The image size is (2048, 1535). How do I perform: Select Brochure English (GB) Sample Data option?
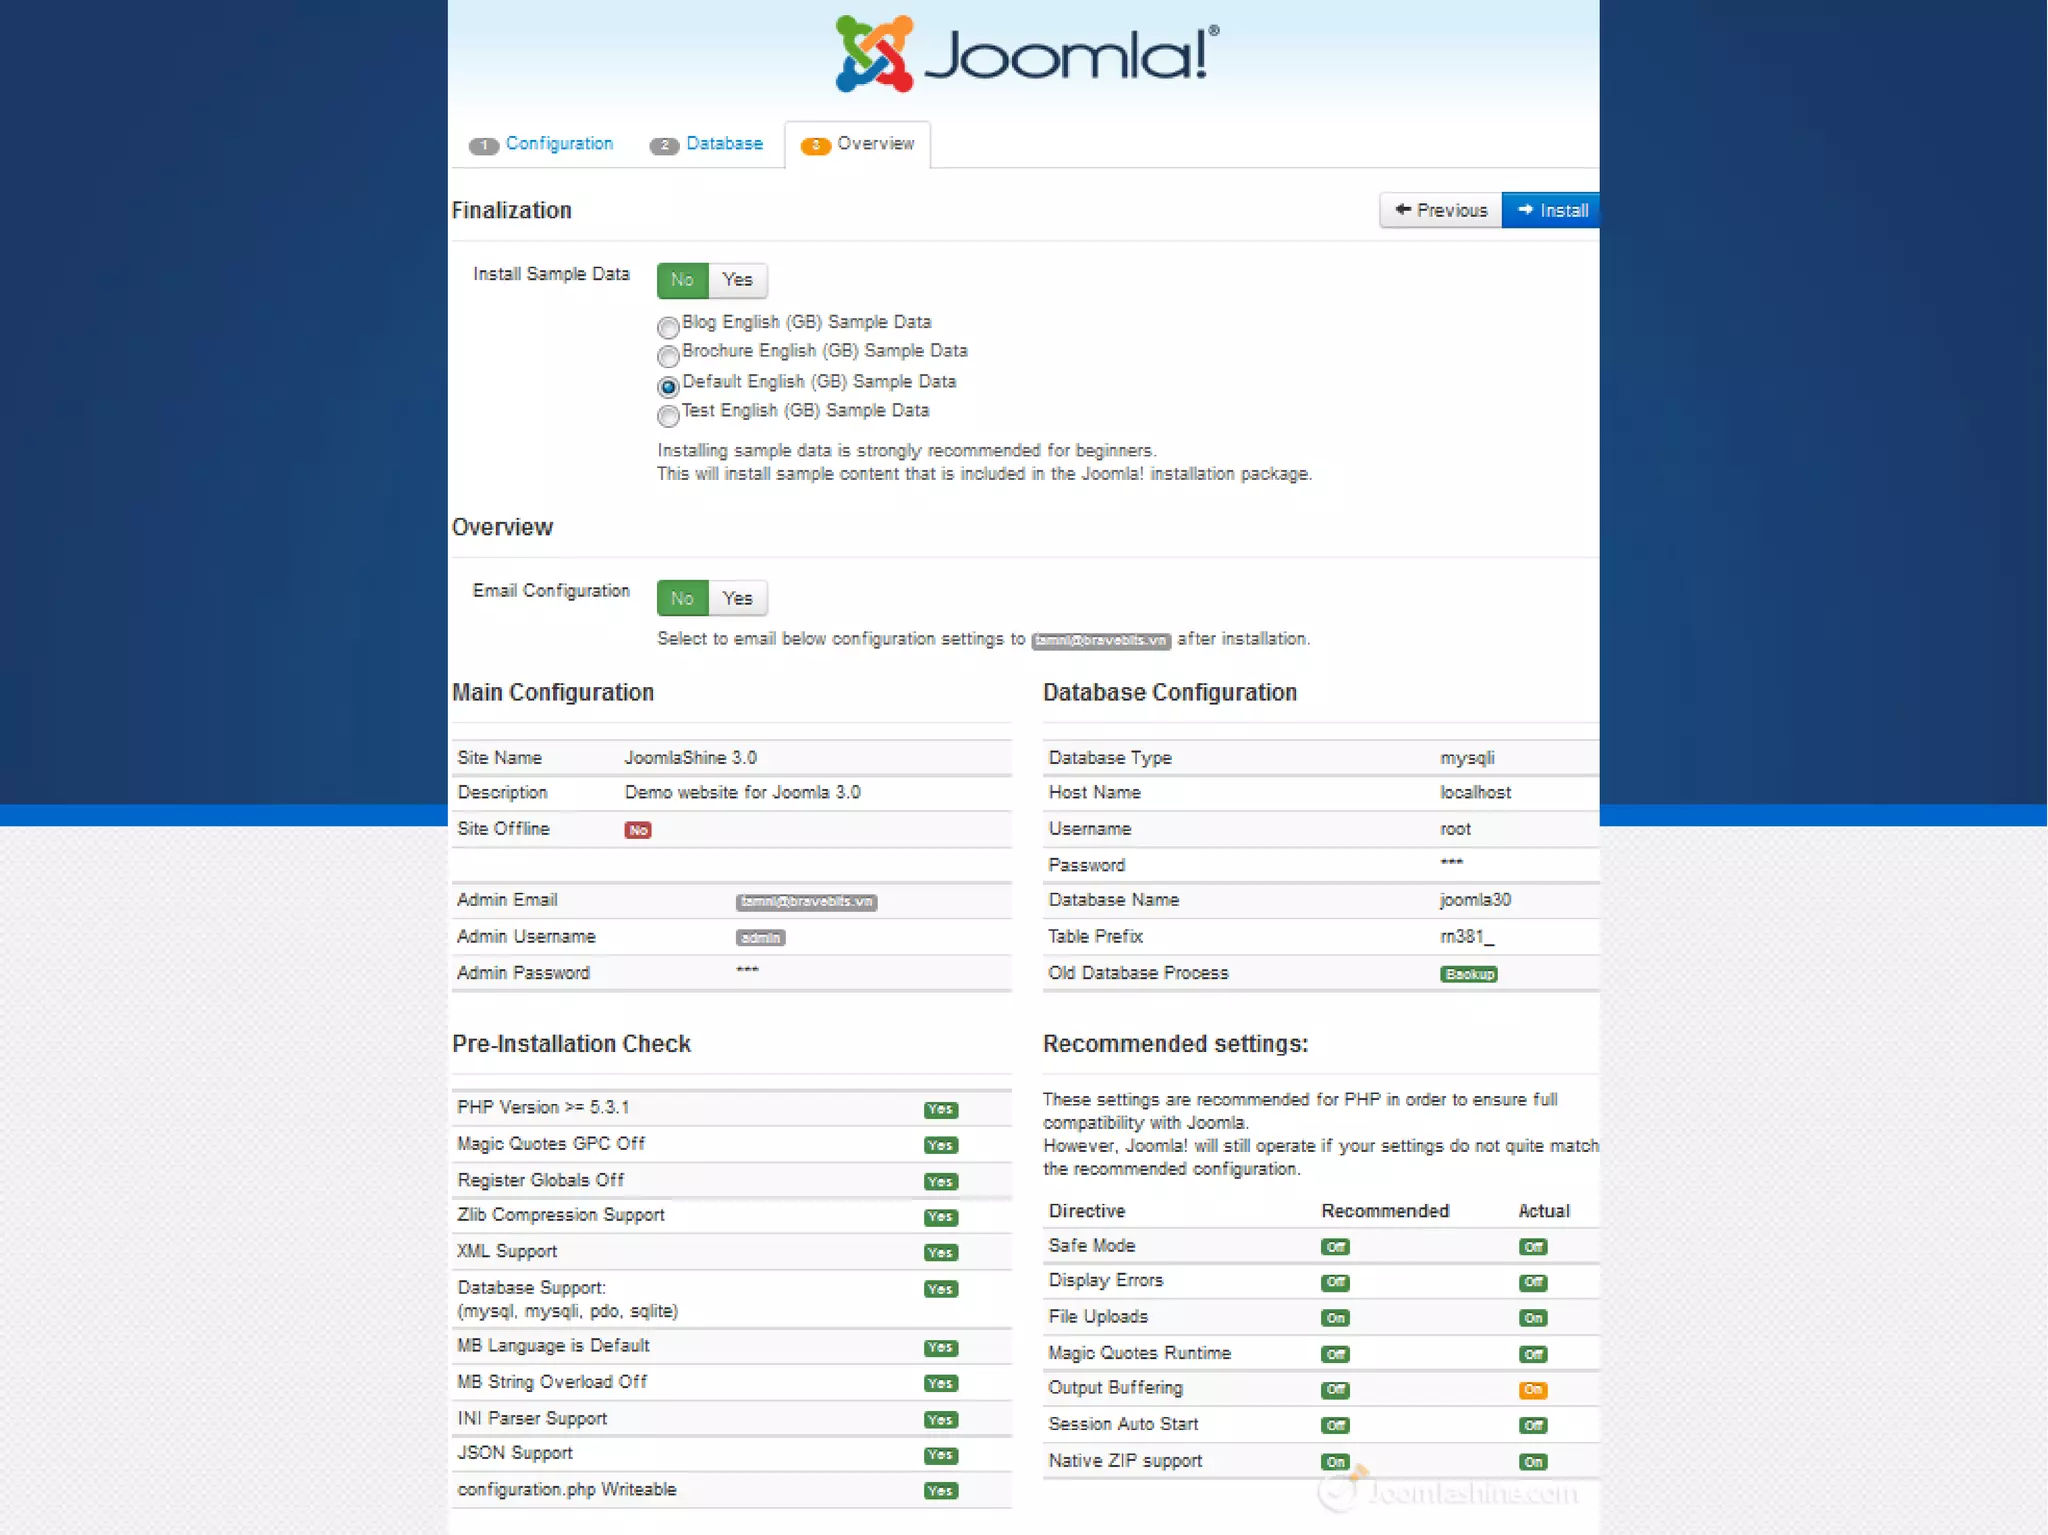click(x=668, y=356)
